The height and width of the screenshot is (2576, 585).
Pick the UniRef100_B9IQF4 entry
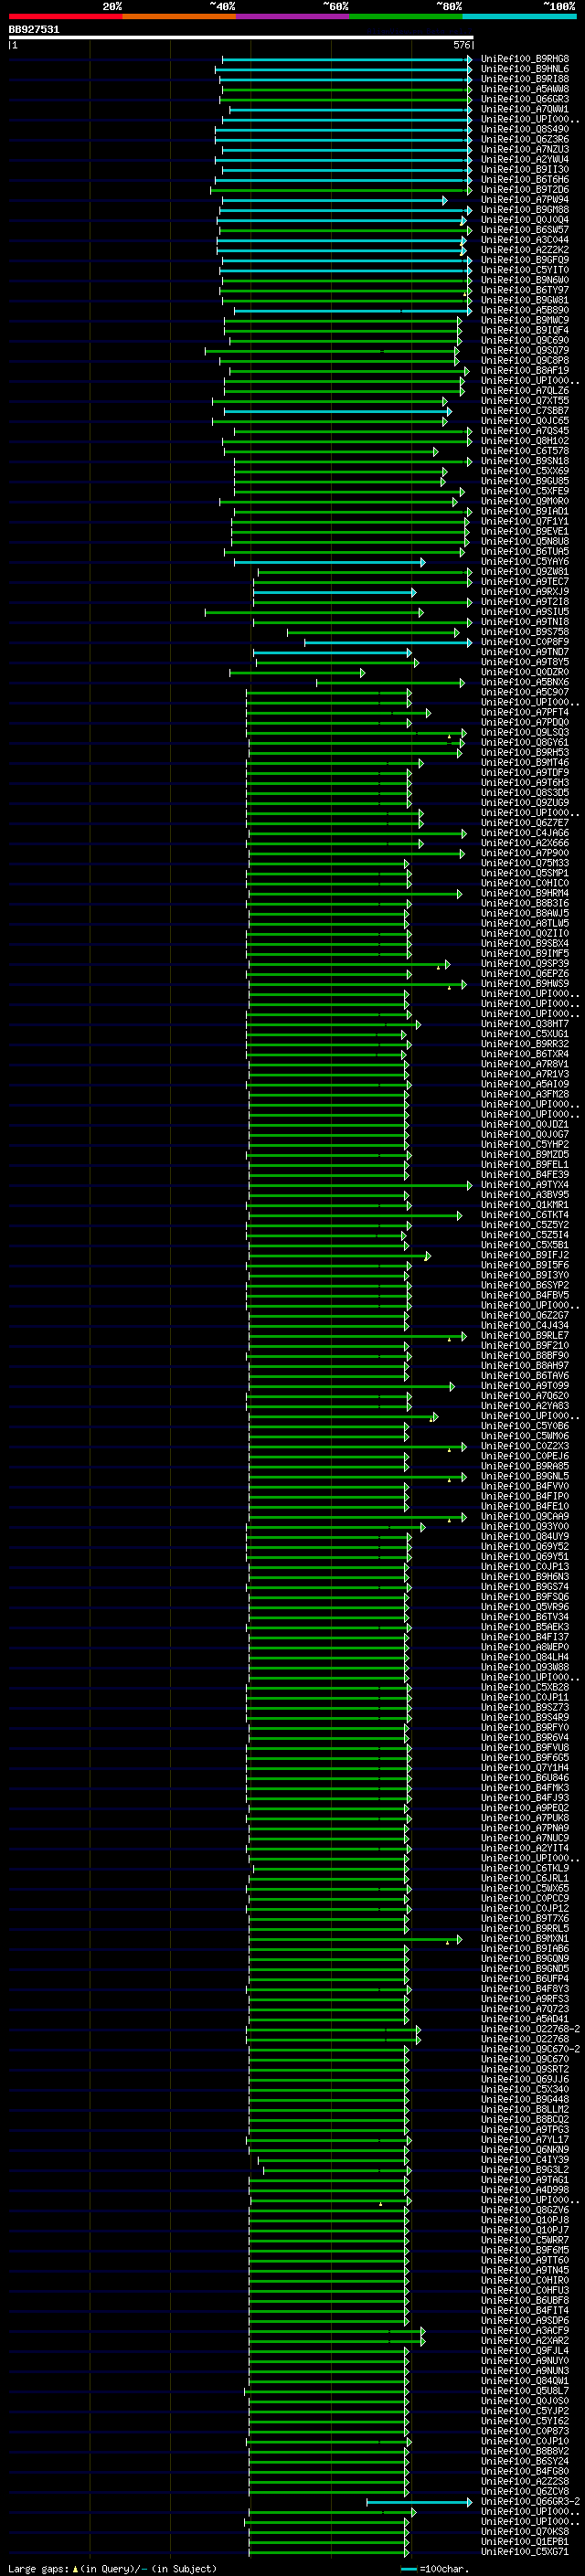[x=525, y=330]
